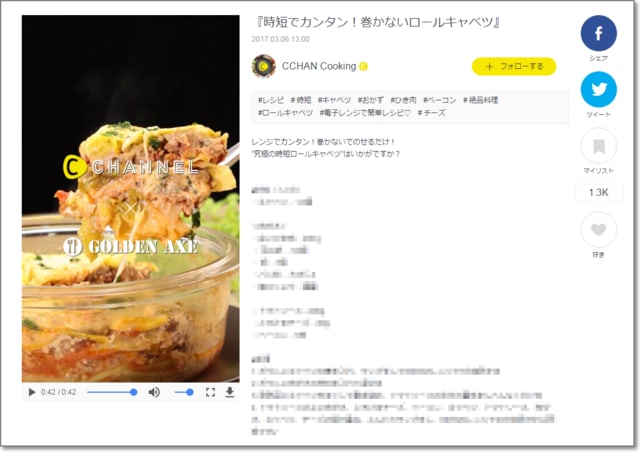640x452 pixels.
Task: Tweet this recipe via Twitter icon
Action: pos(598,89)
